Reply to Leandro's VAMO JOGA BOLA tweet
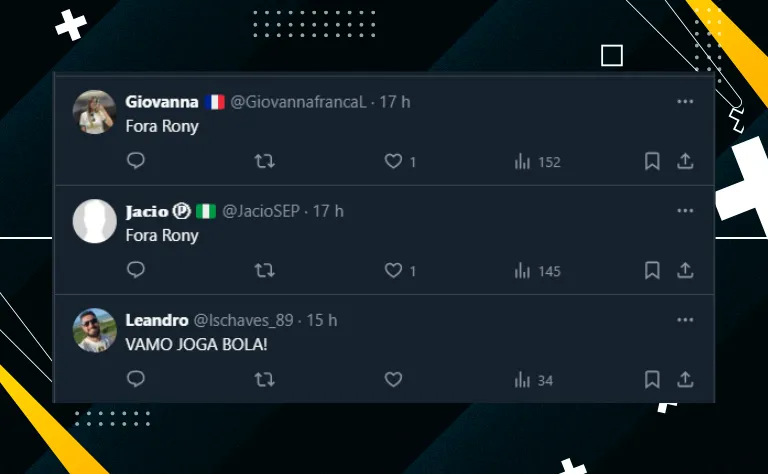This screenshot has width=768, height=474. (136, 379)
